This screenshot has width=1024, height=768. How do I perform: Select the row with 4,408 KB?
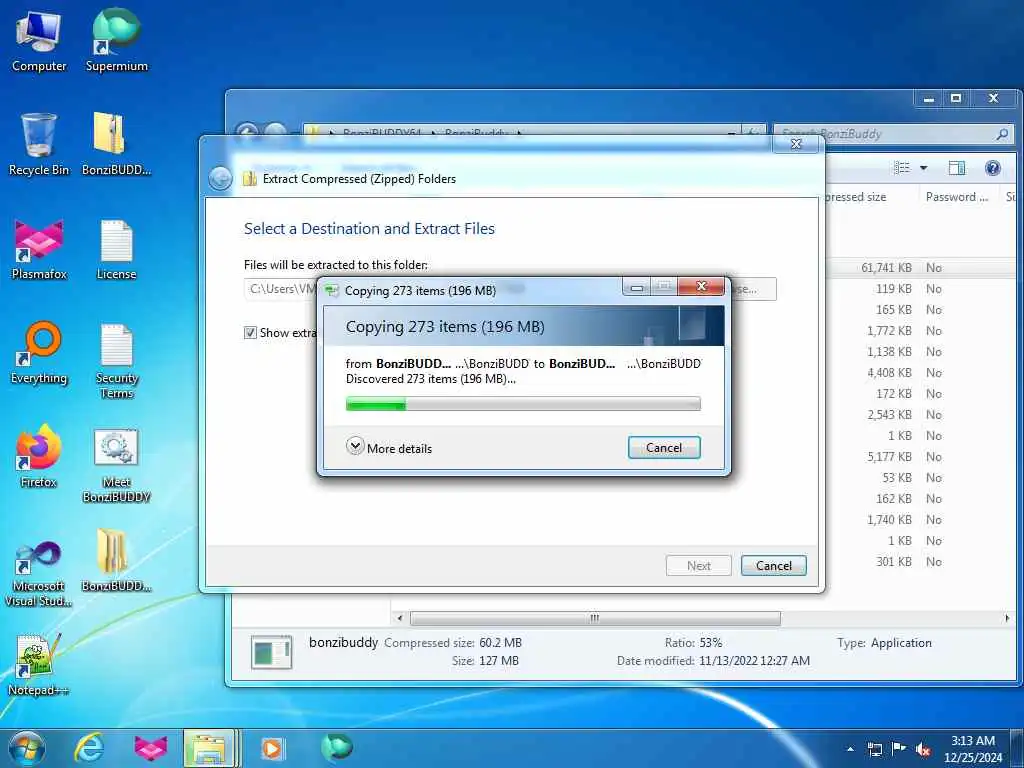point(921,373)
